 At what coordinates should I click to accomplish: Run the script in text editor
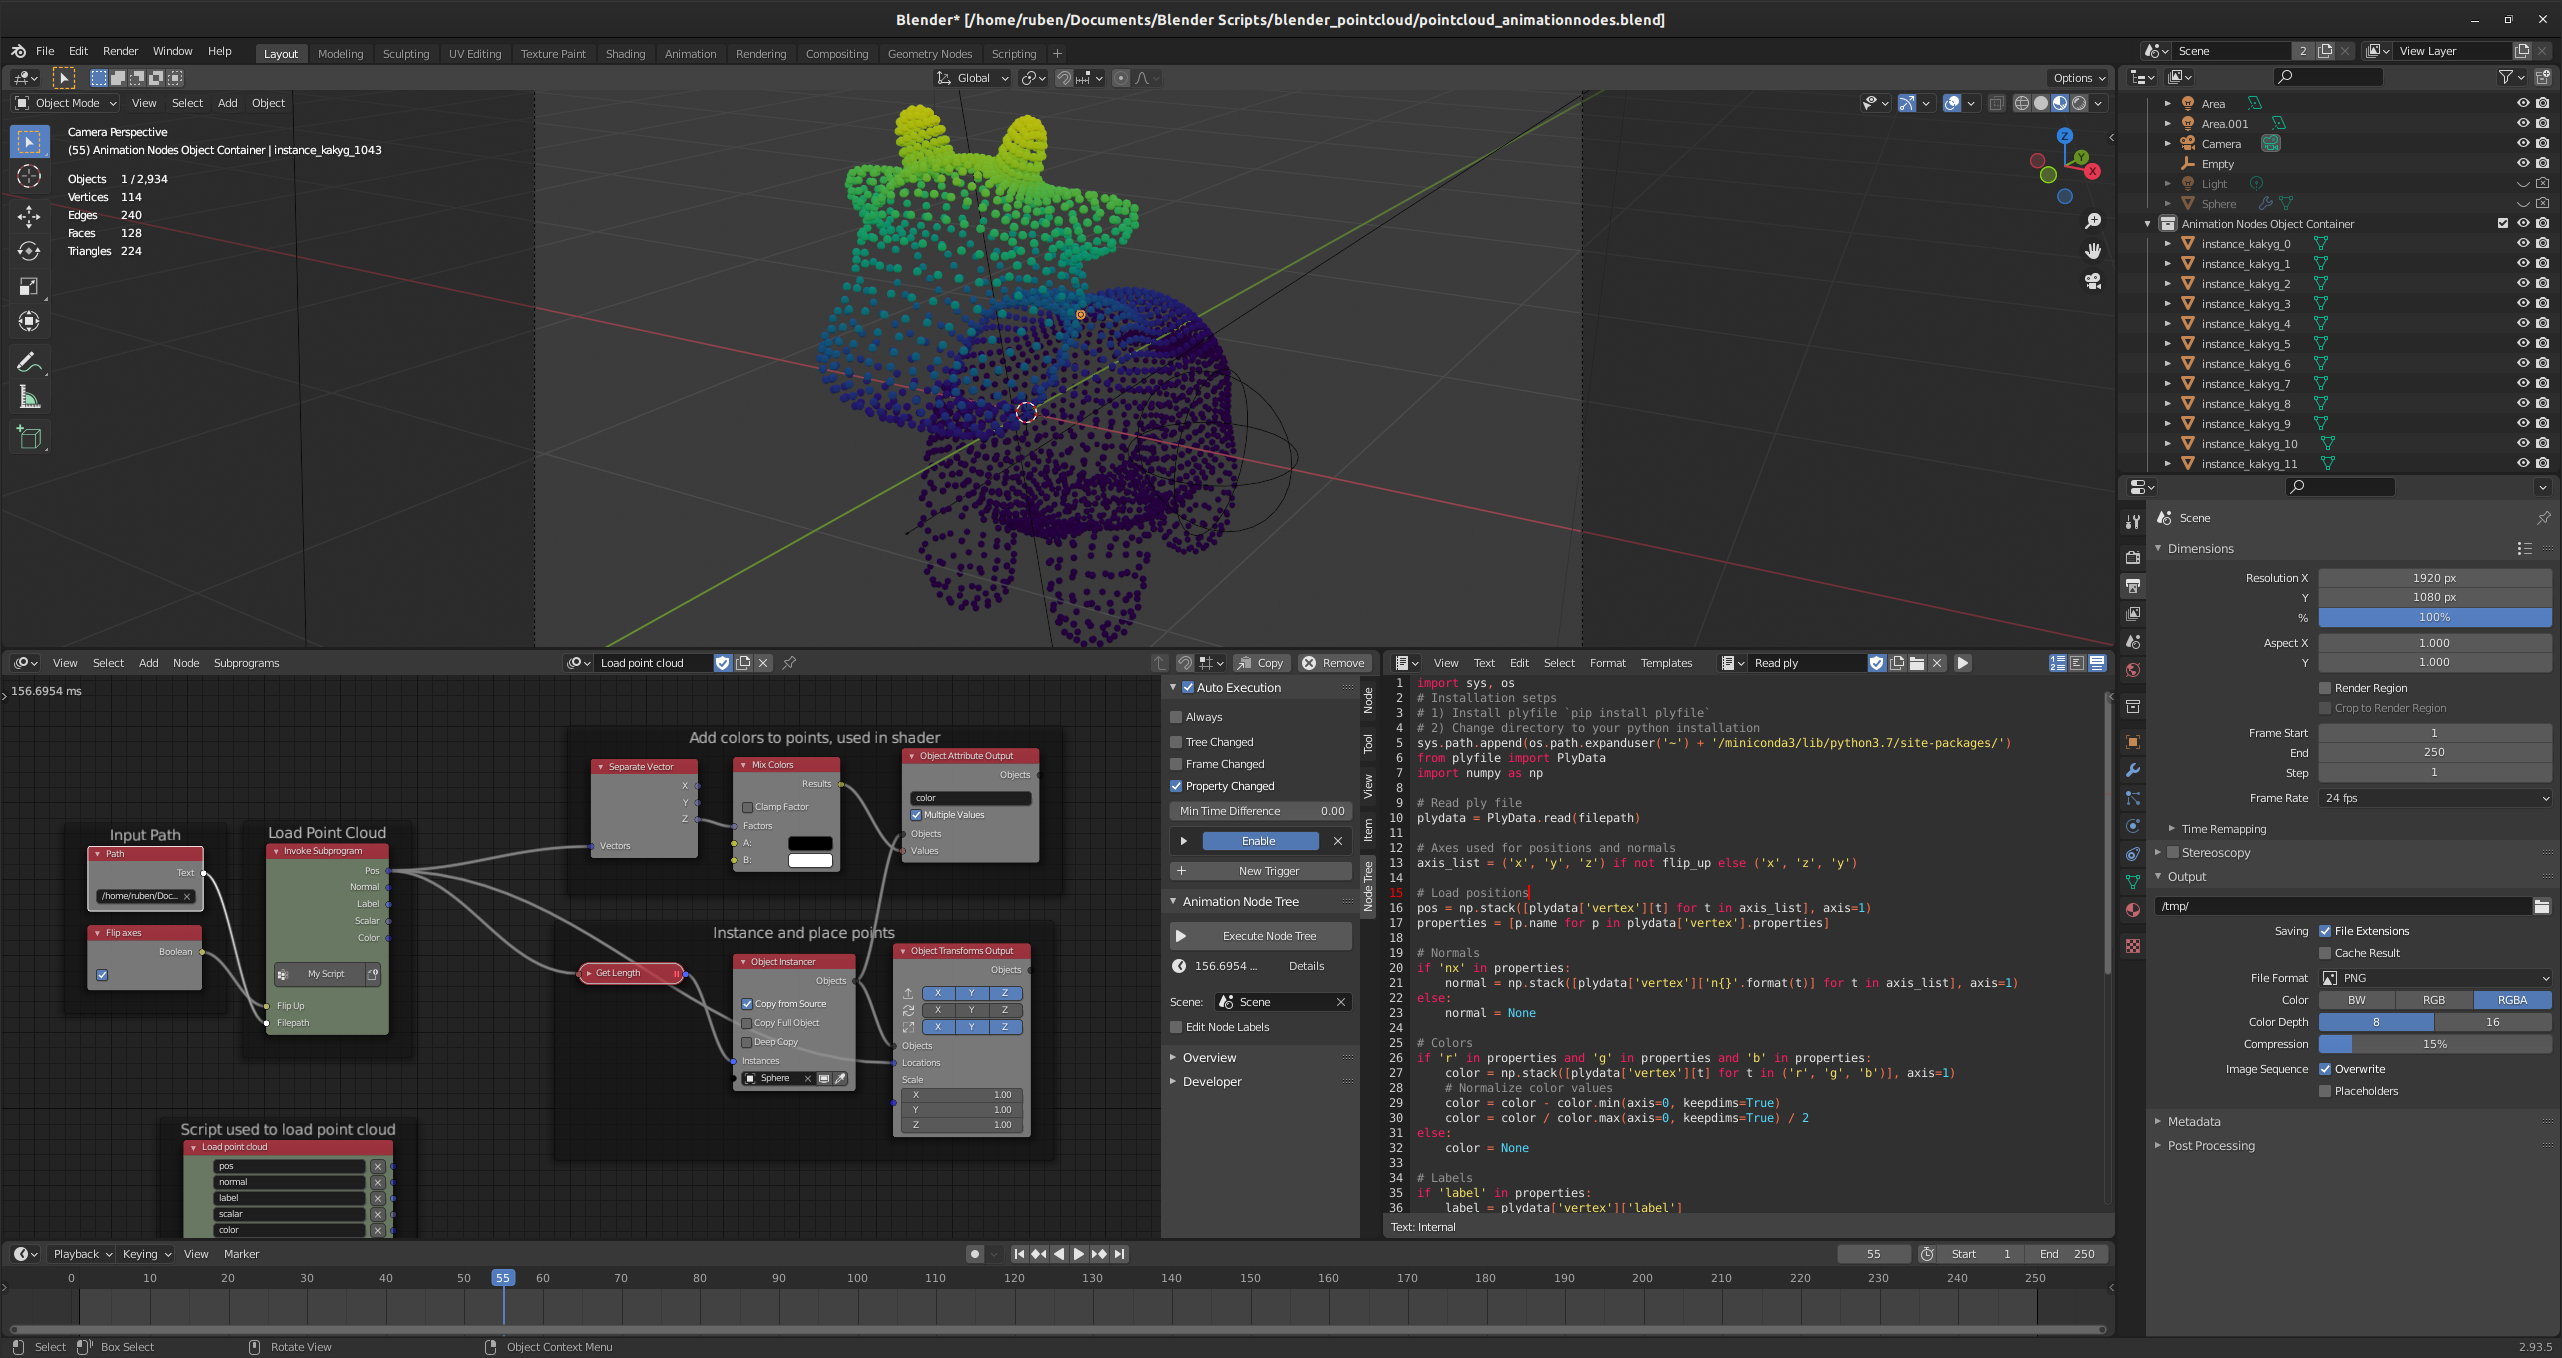(1962, 663)
